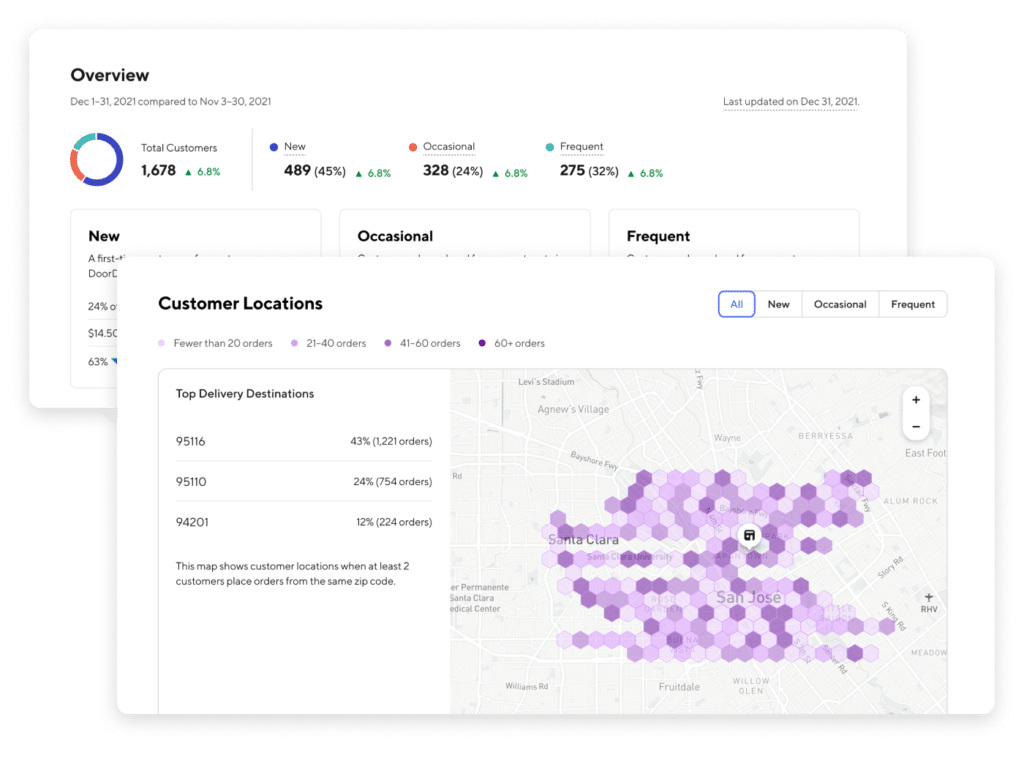Switch to the New customers filter tab
The height and width of the screenshot is (758, 1024).
click(778, 304)
